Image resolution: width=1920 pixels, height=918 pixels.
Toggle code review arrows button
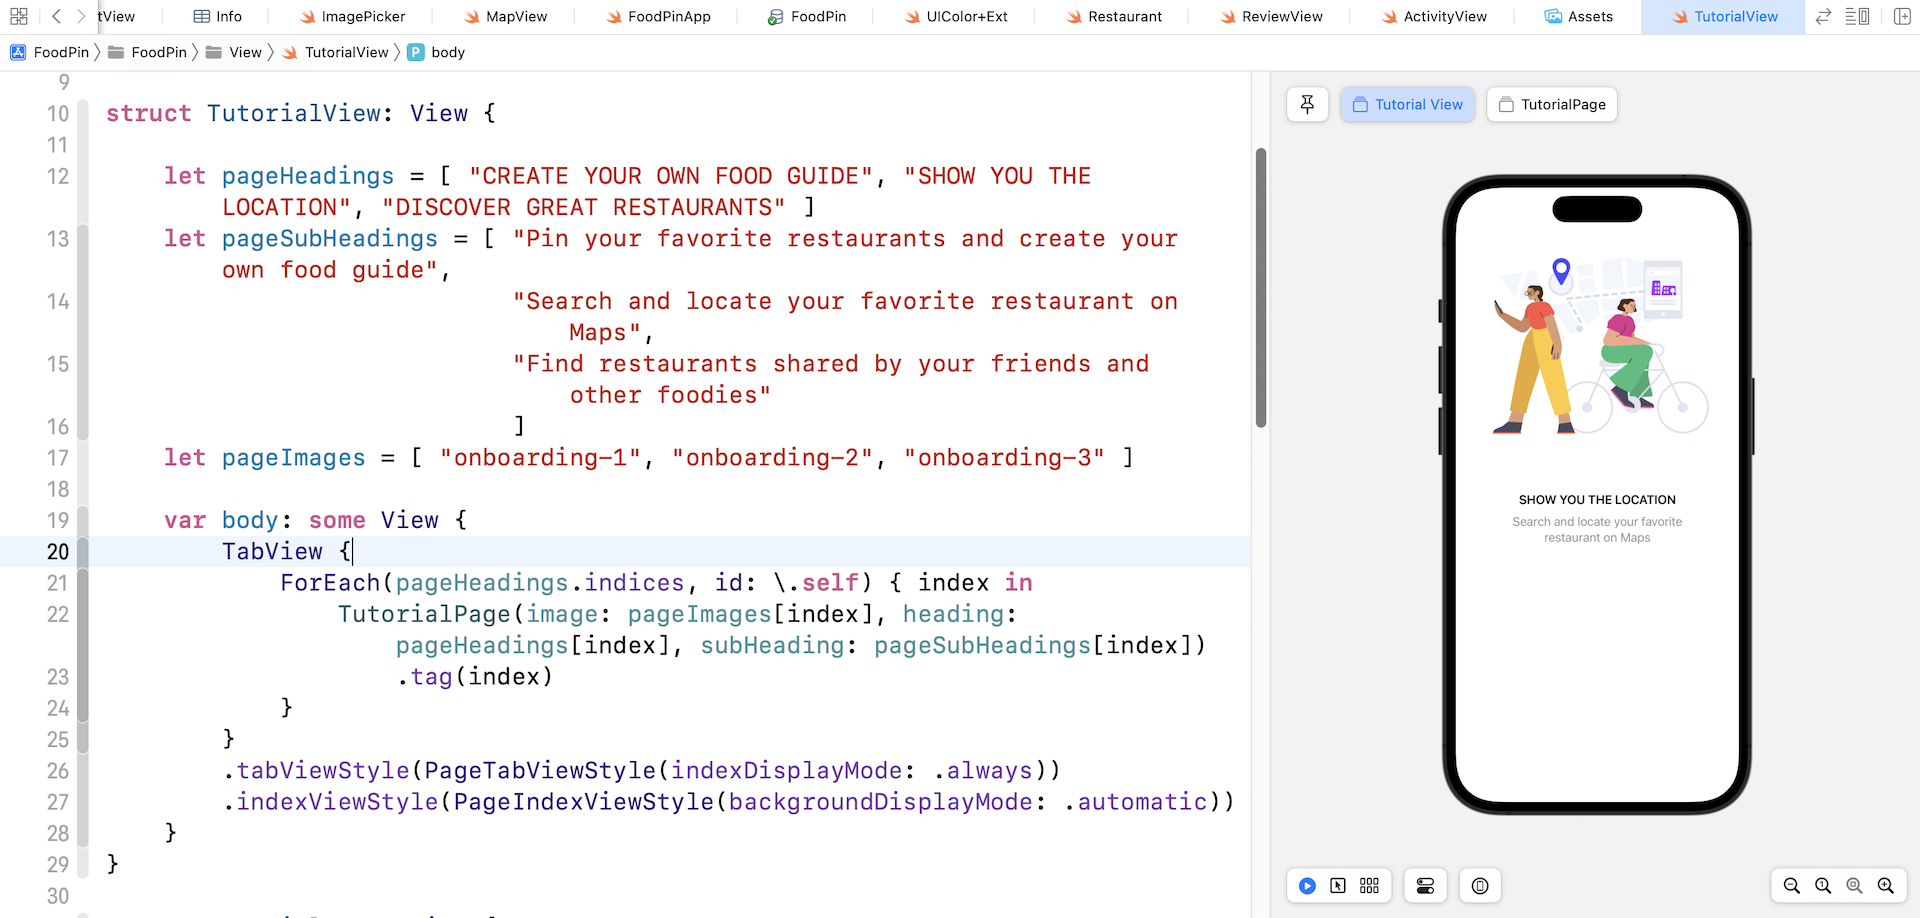pos(1824,16)
